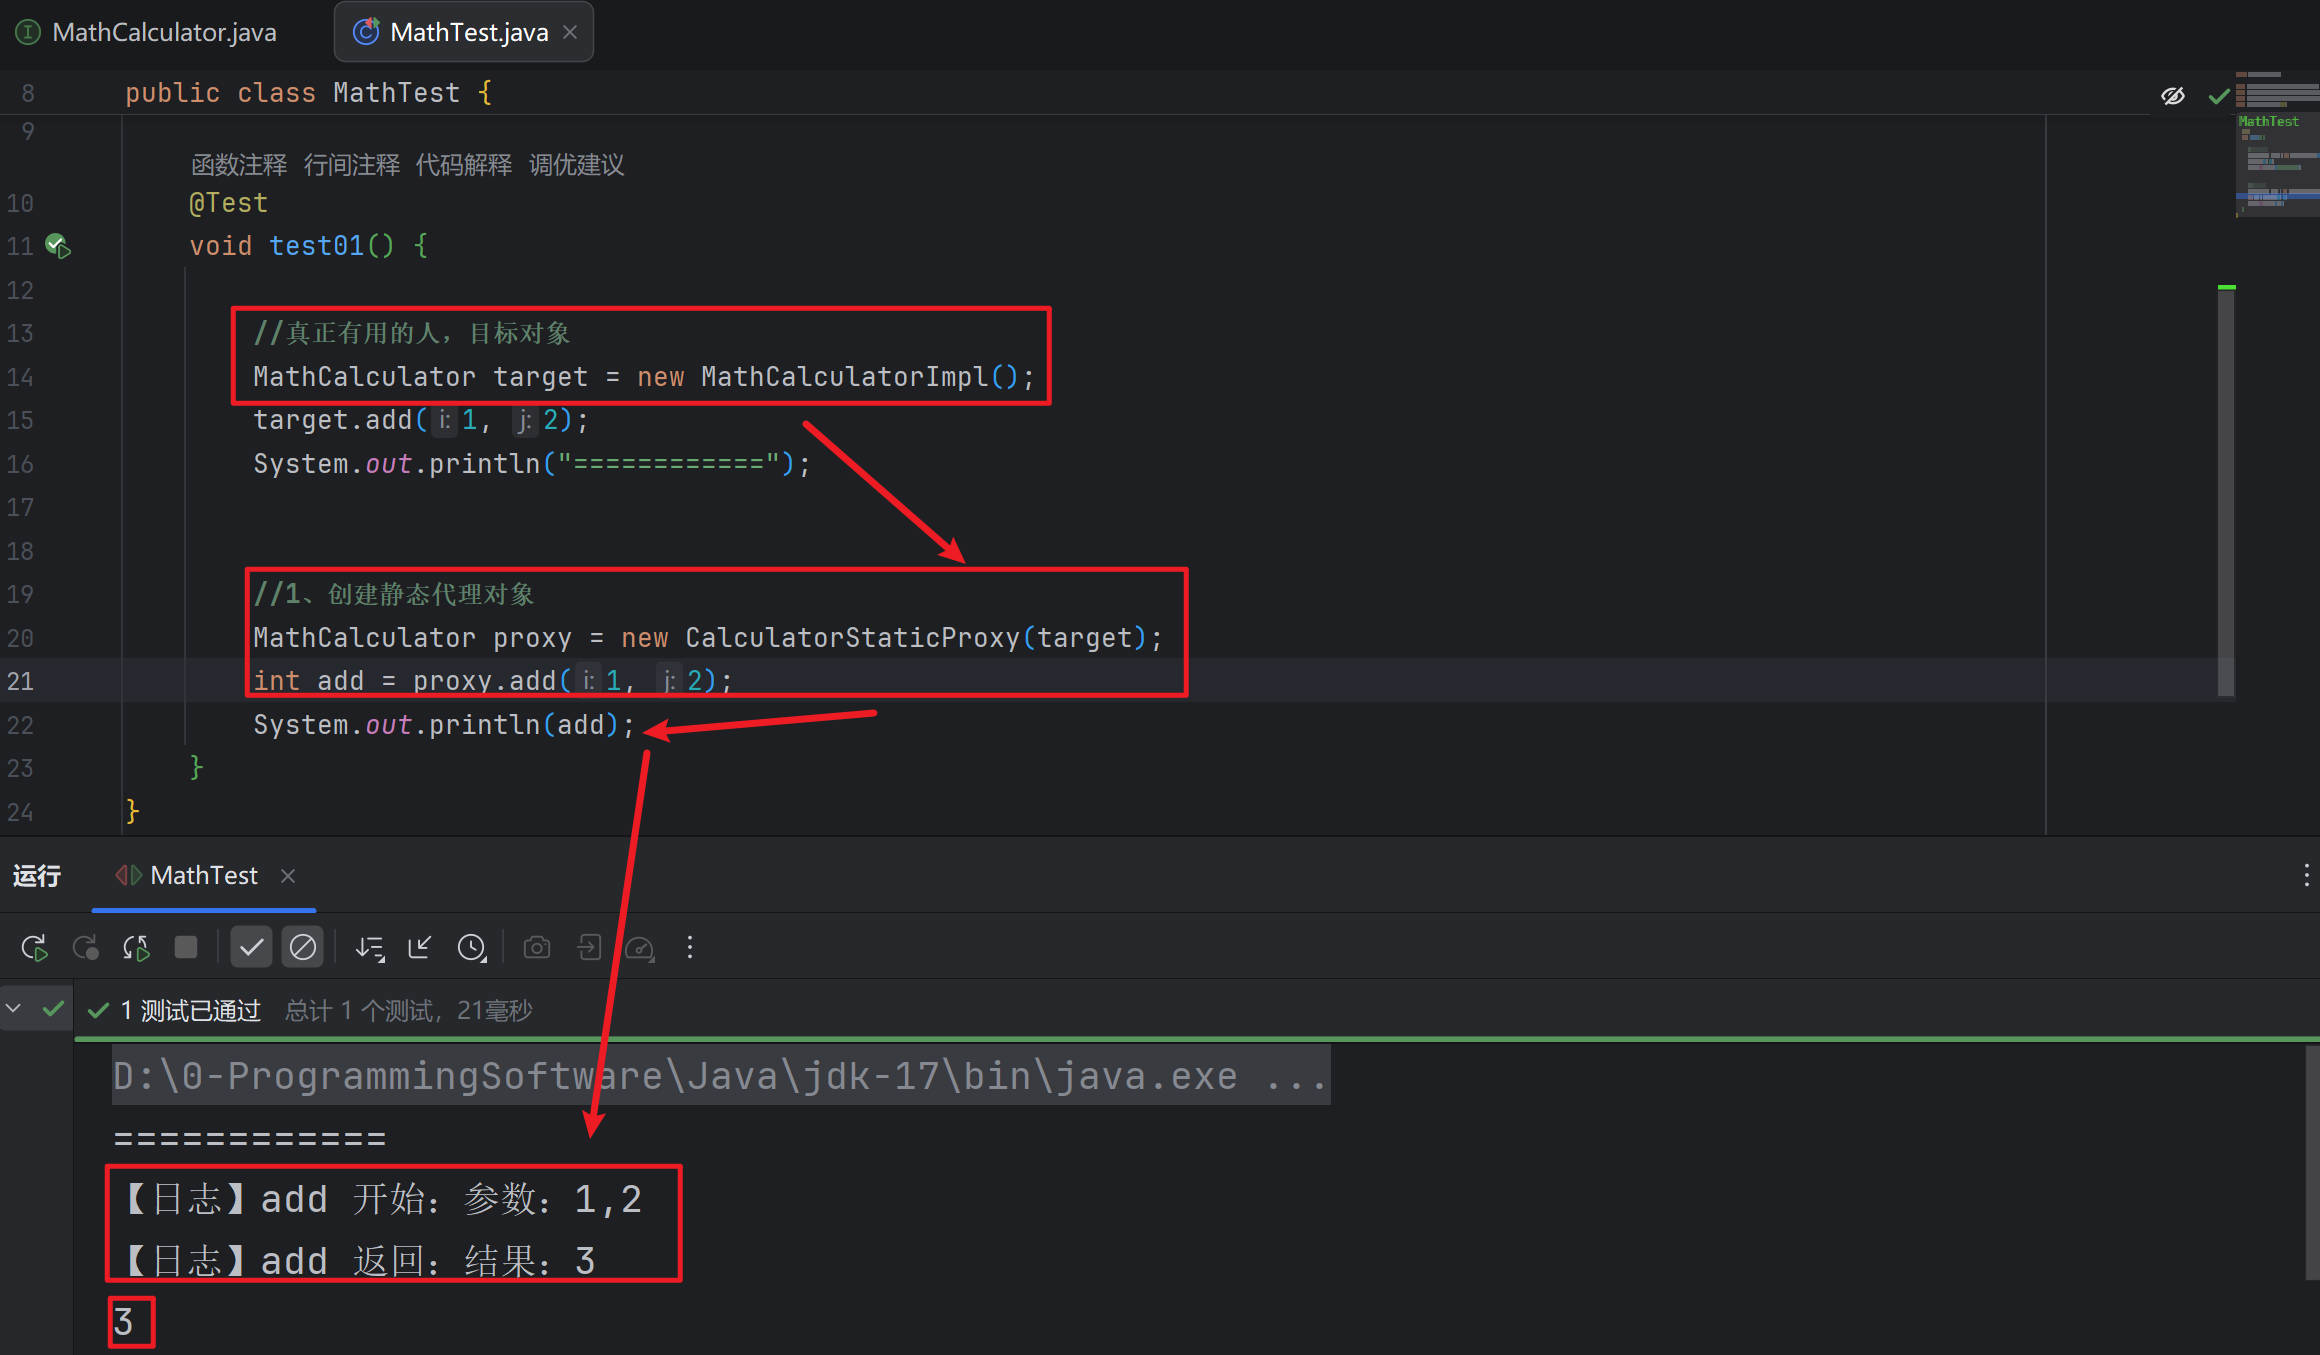Toggle reader mode eye icon in editor
The image size is (2320, 1355).
coord(2172,96)
